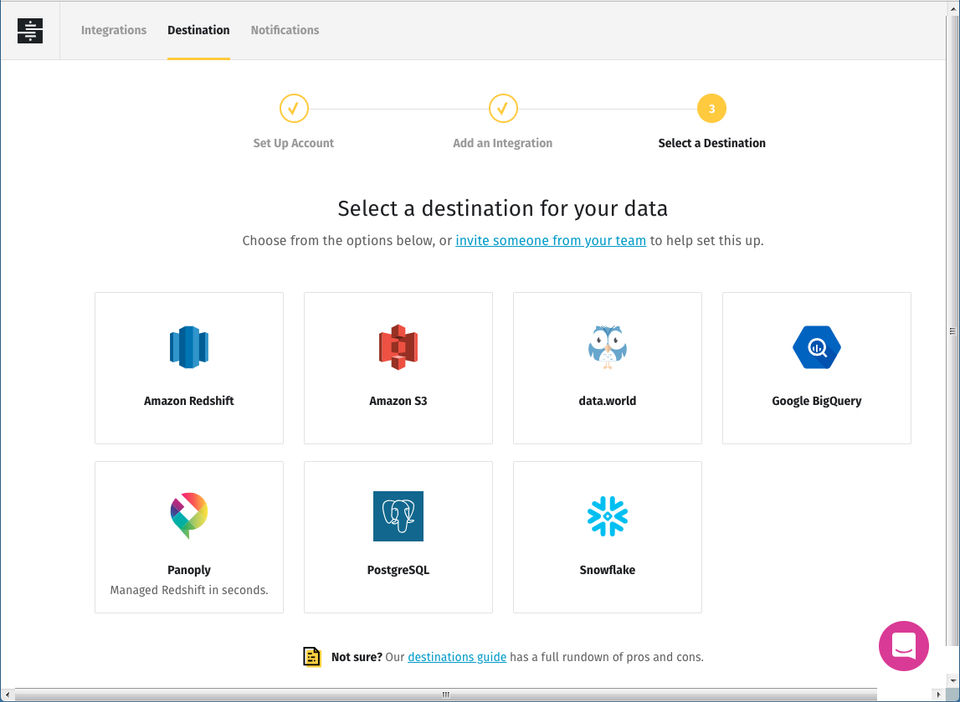Screen dimensions: 960x702
Task: Select the PostgreSQL elephant icon
Action: (398, 516)
